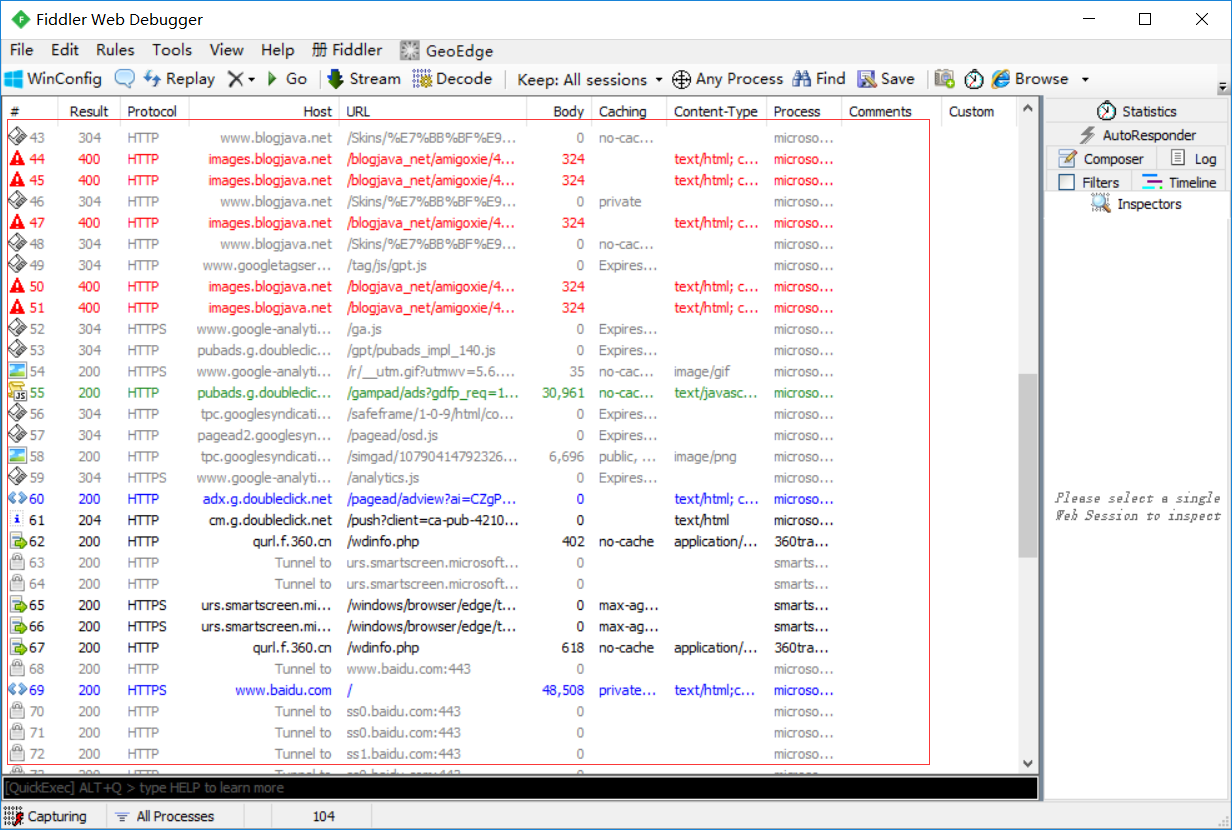Click the camera screenshot toolbar icon
1232x830 pixels.
pyautogui.click(x=944, y=79)
